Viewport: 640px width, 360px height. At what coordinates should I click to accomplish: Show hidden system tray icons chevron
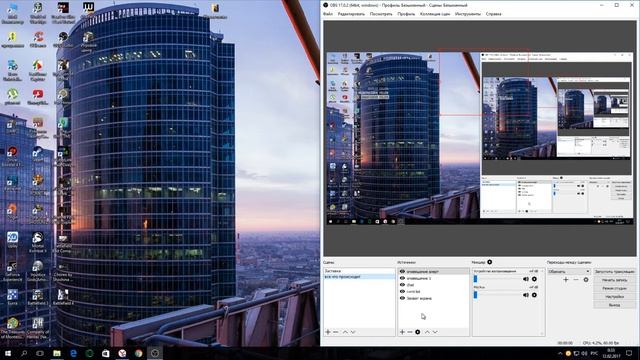tap(560, 353)
